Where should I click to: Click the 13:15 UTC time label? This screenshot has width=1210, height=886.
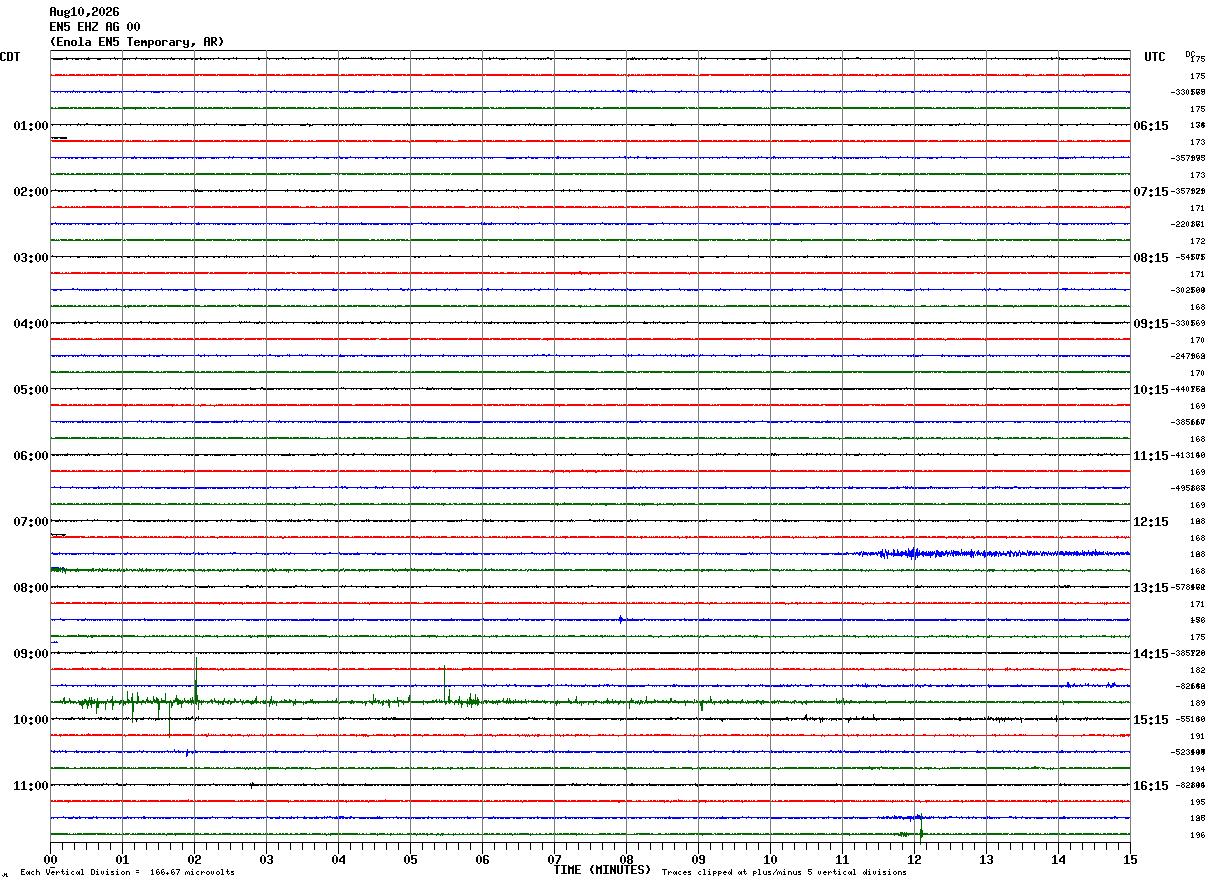pos(1151,588)
